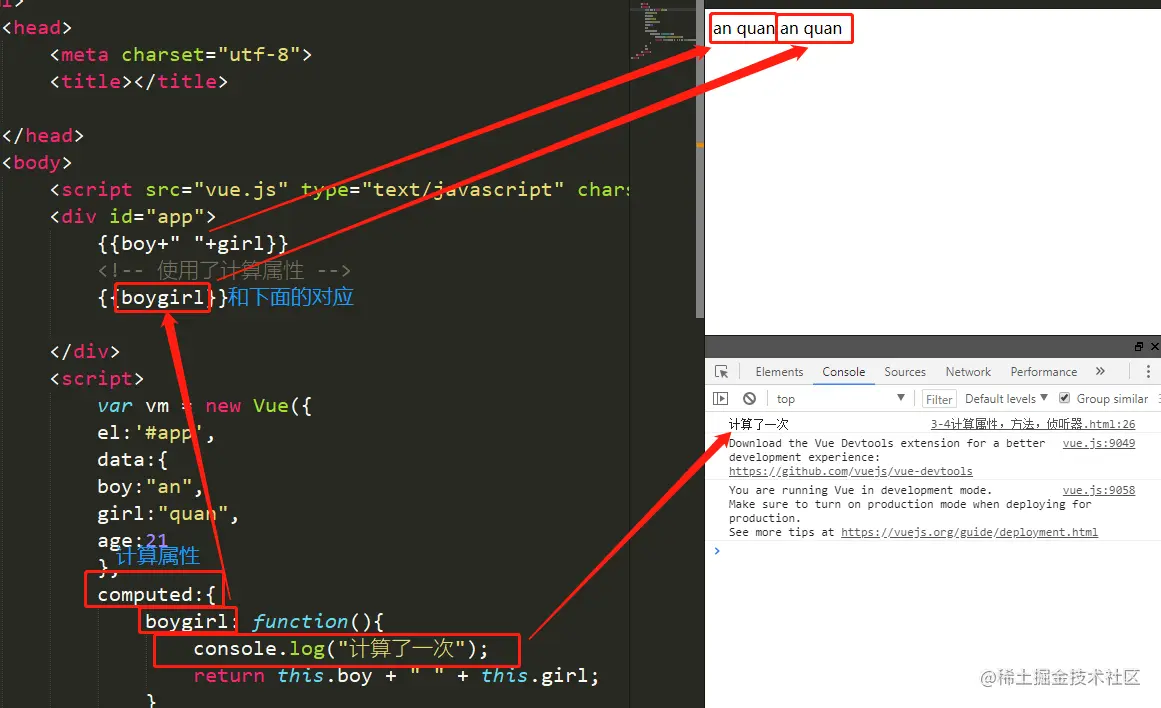Select the Console tab

click(x=843, y=372)
